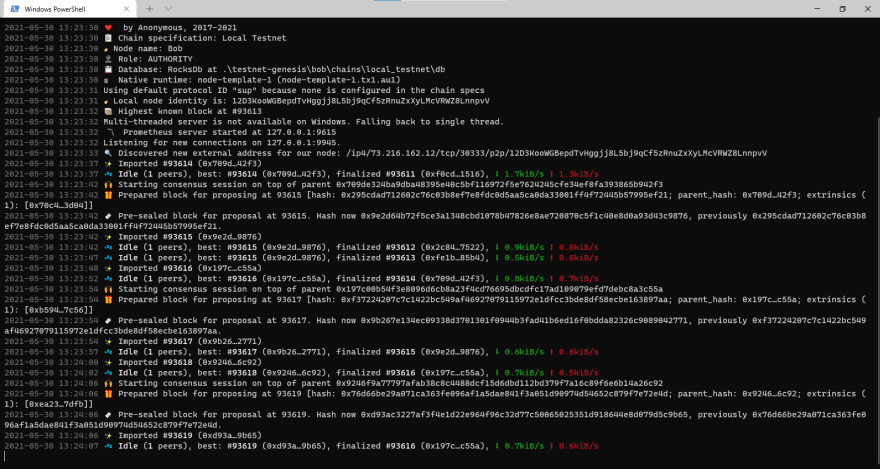Click the green '1.7kiB/s' download rate
Image resolution: width=880 pixels, height=469 pixels.
tap(525, 174)
